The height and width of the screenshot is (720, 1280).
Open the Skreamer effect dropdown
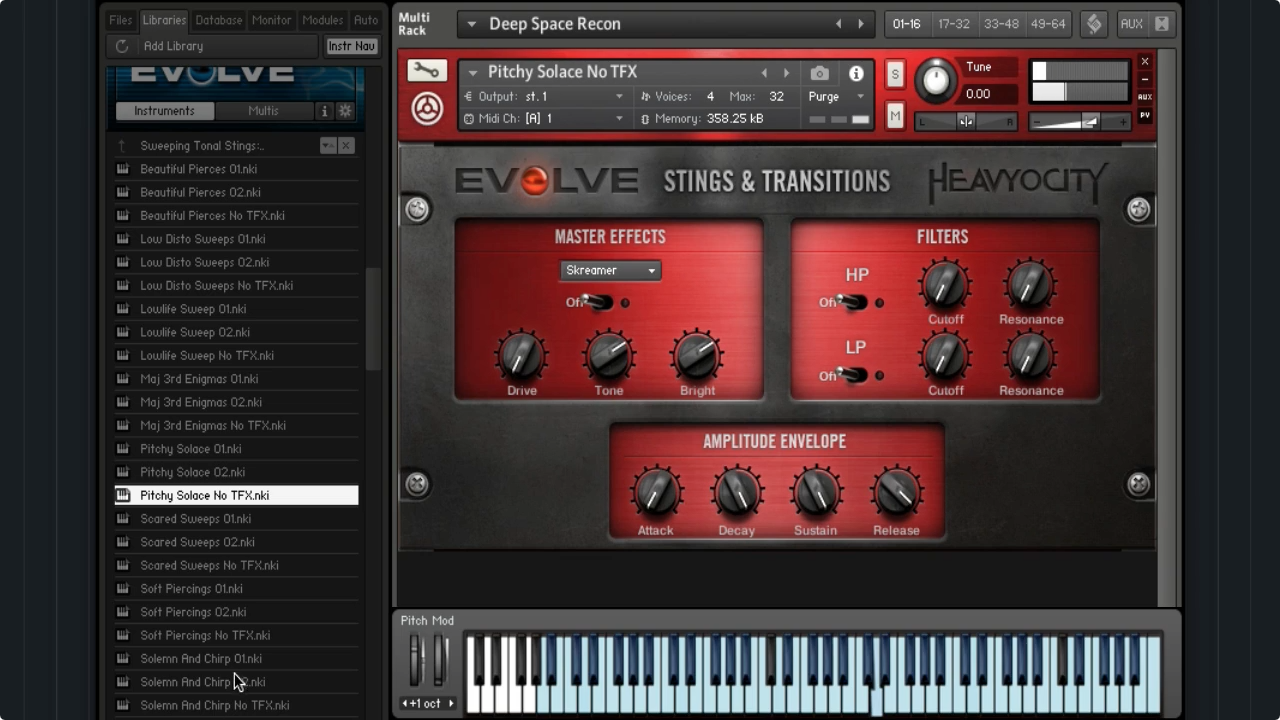[x=610, y=270]
